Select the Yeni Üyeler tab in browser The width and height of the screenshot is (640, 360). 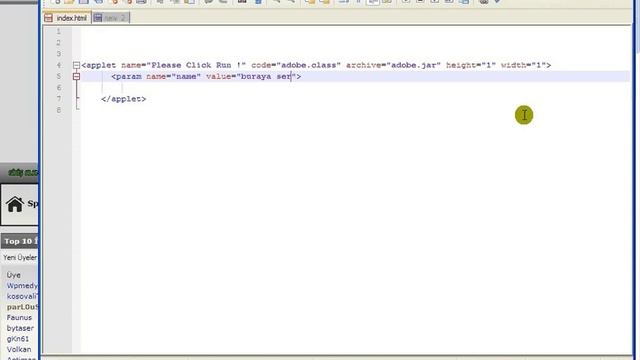click(x=20, y=258)
